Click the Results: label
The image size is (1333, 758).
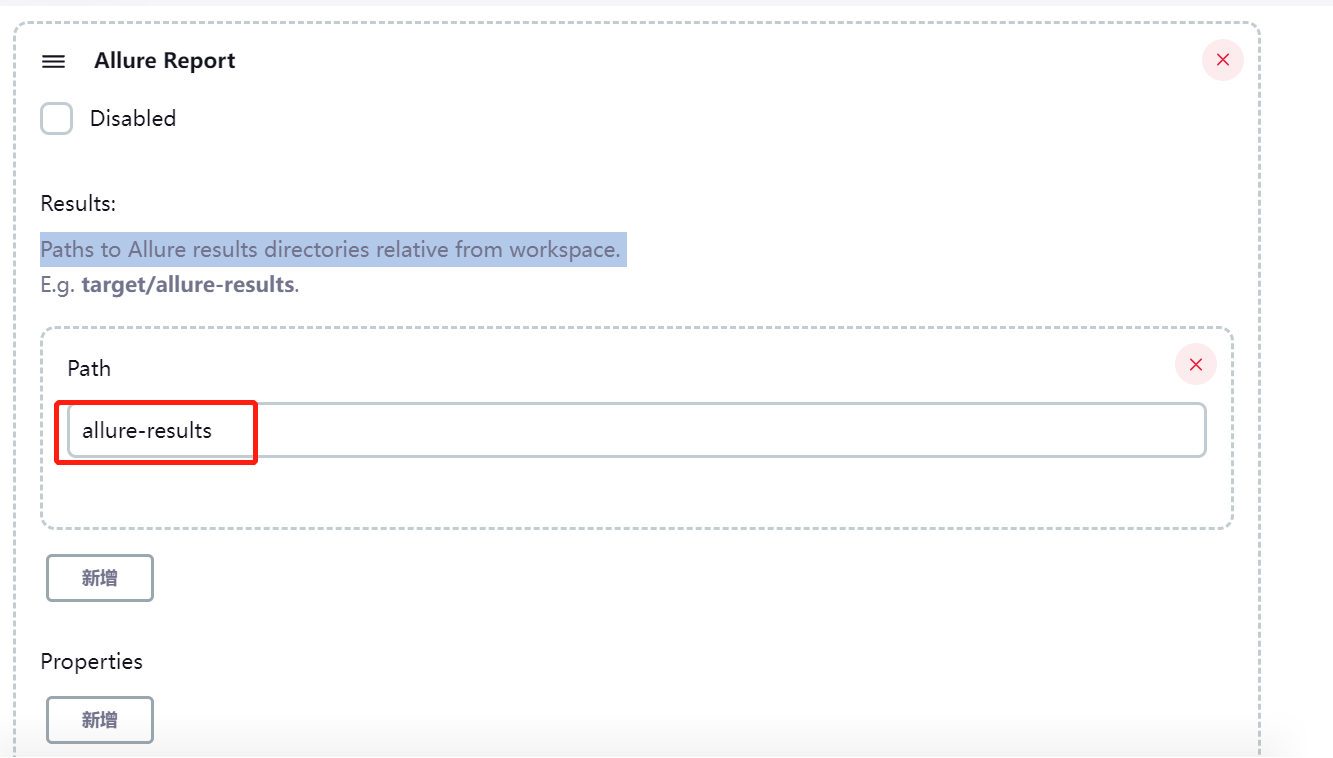pos(78,204)
